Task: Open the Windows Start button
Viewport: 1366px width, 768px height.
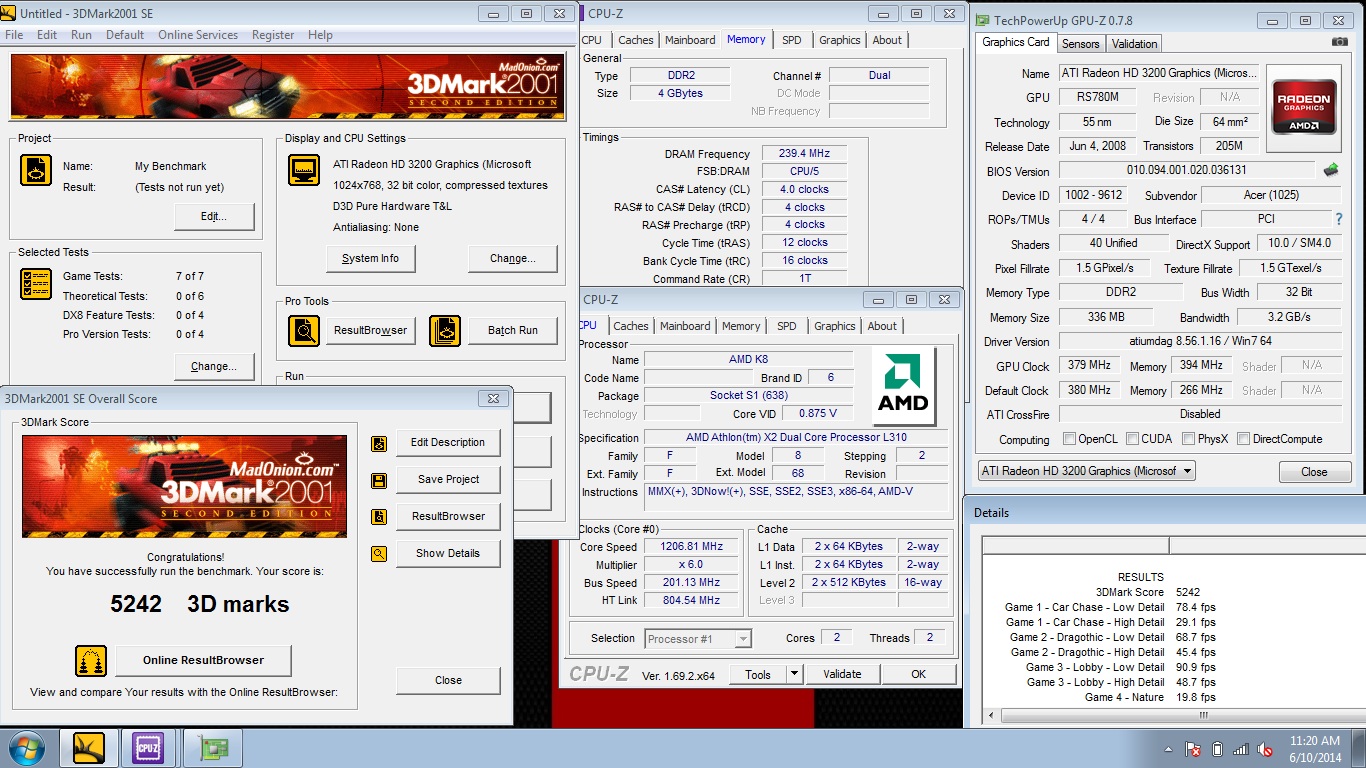Action: (25, 748)
